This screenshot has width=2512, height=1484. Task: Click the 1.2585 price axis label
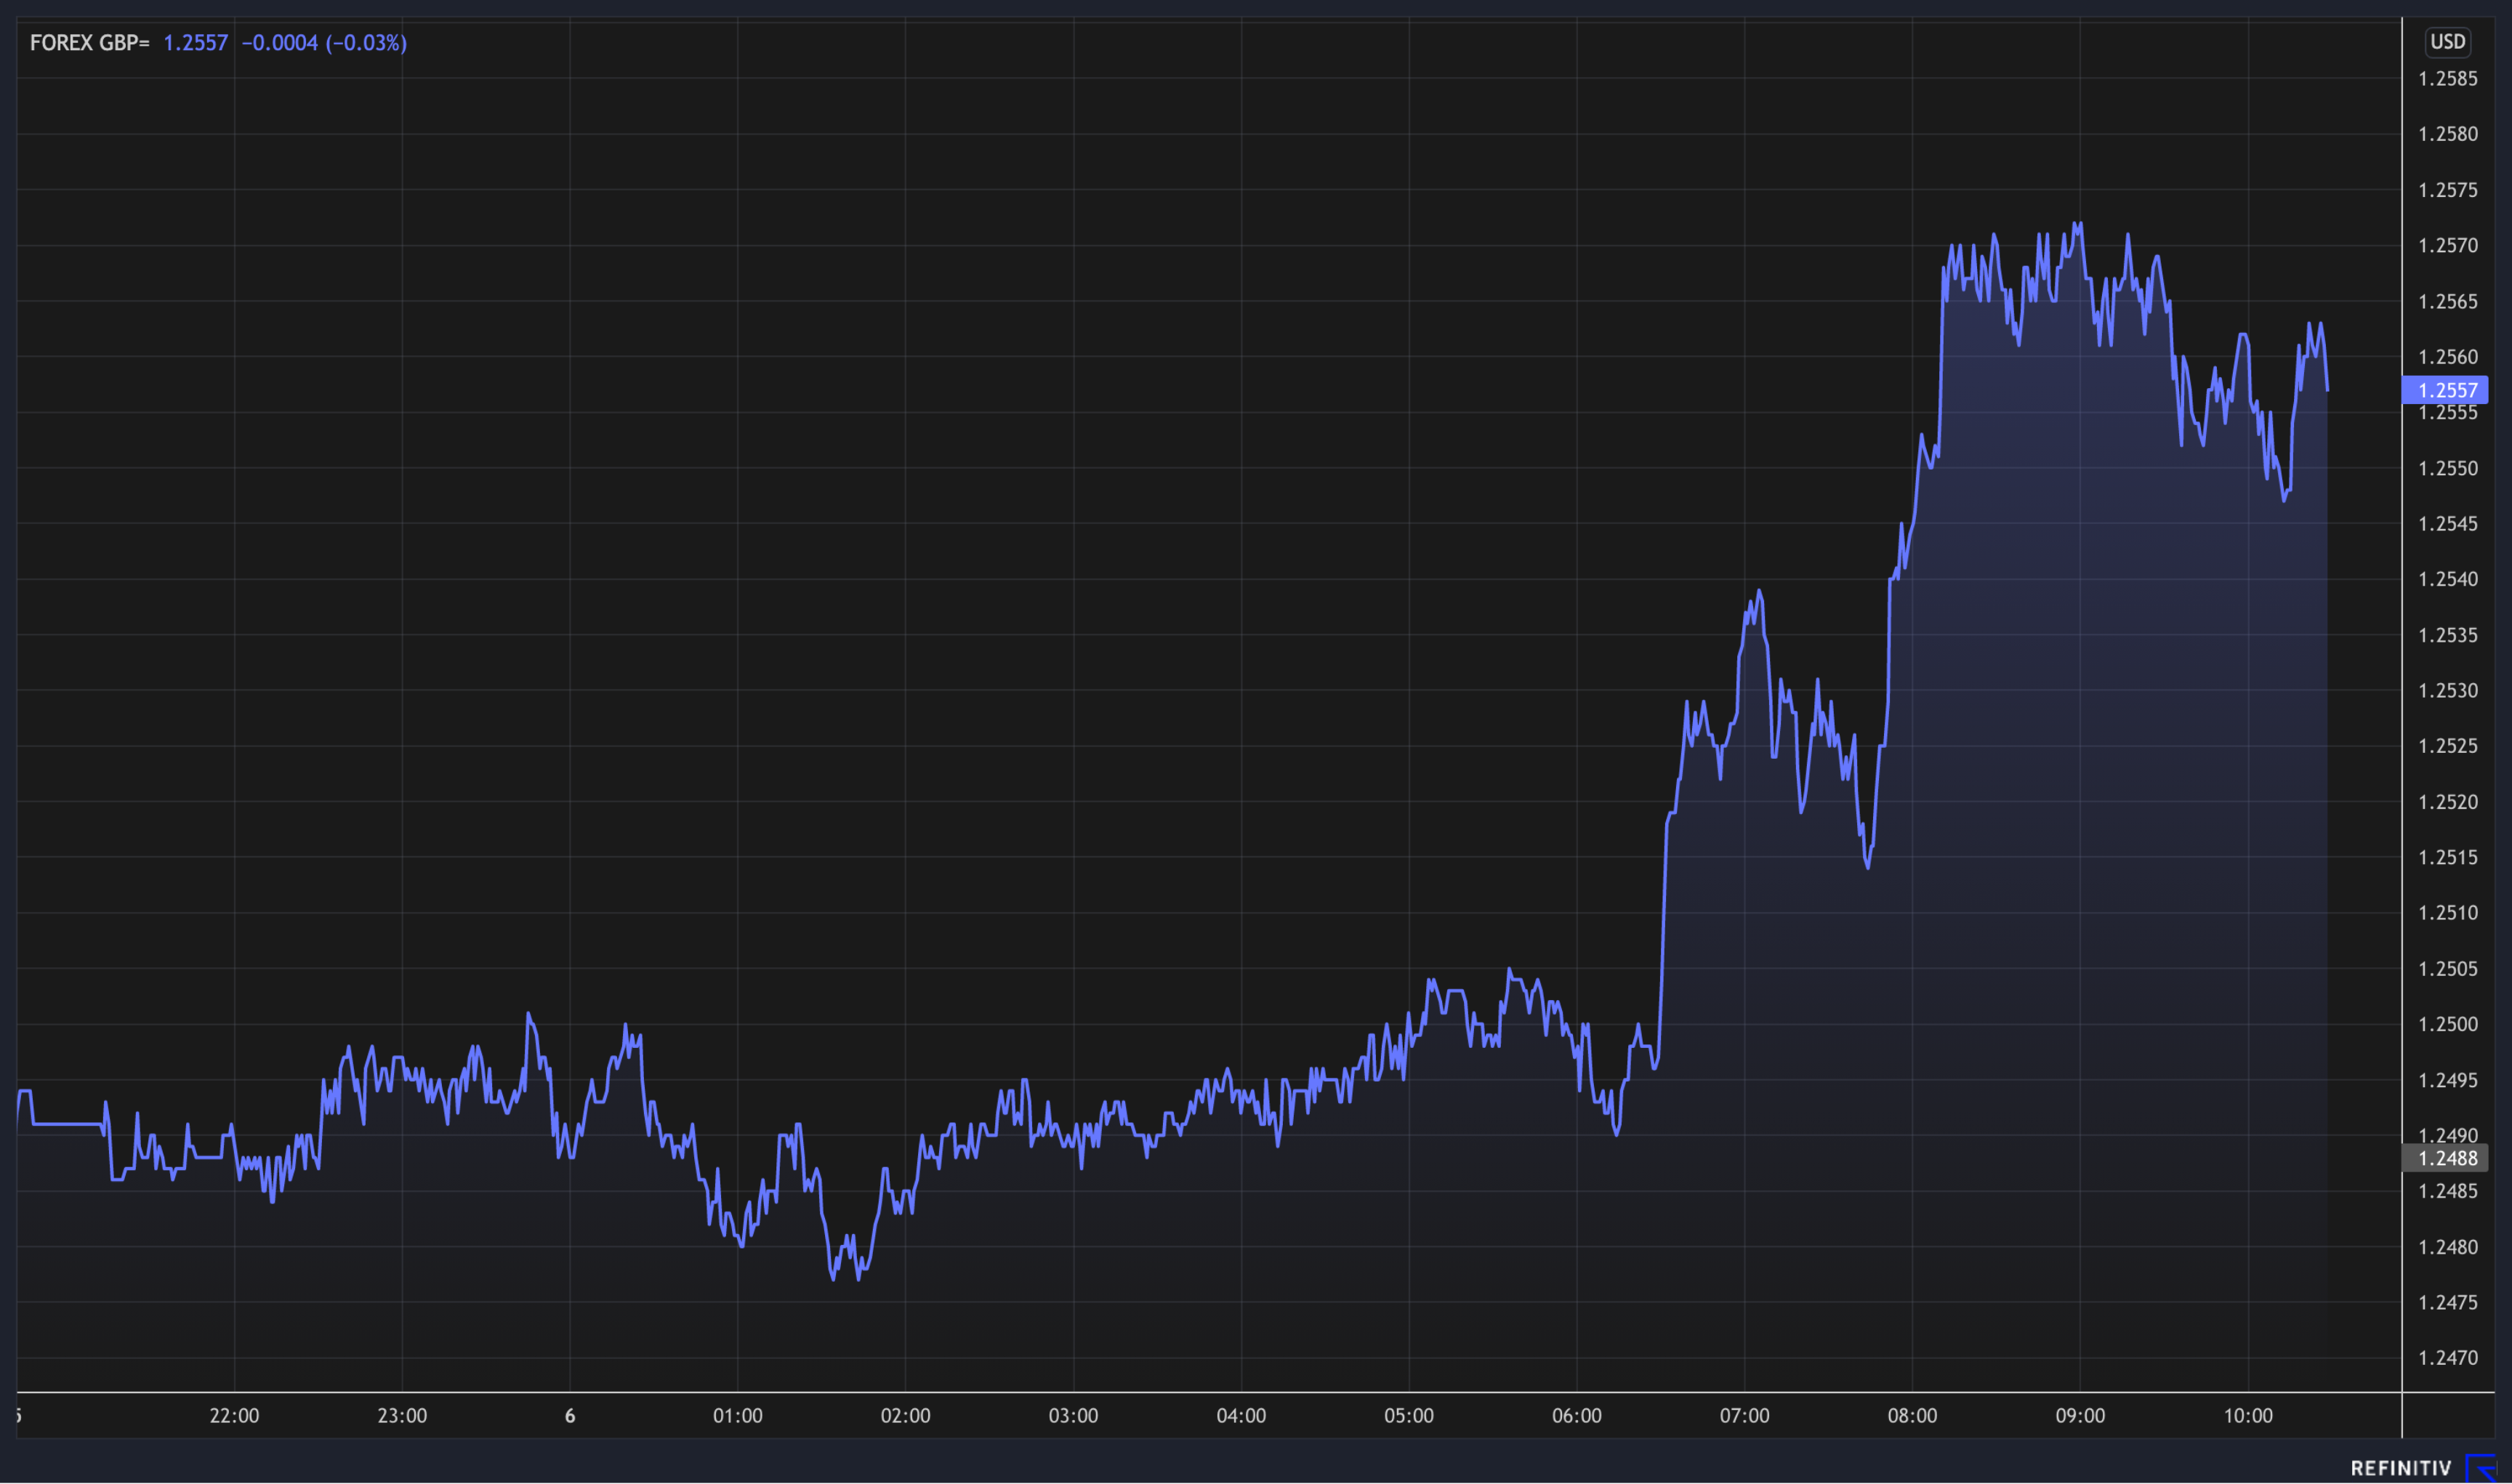tap(2448, 79)
